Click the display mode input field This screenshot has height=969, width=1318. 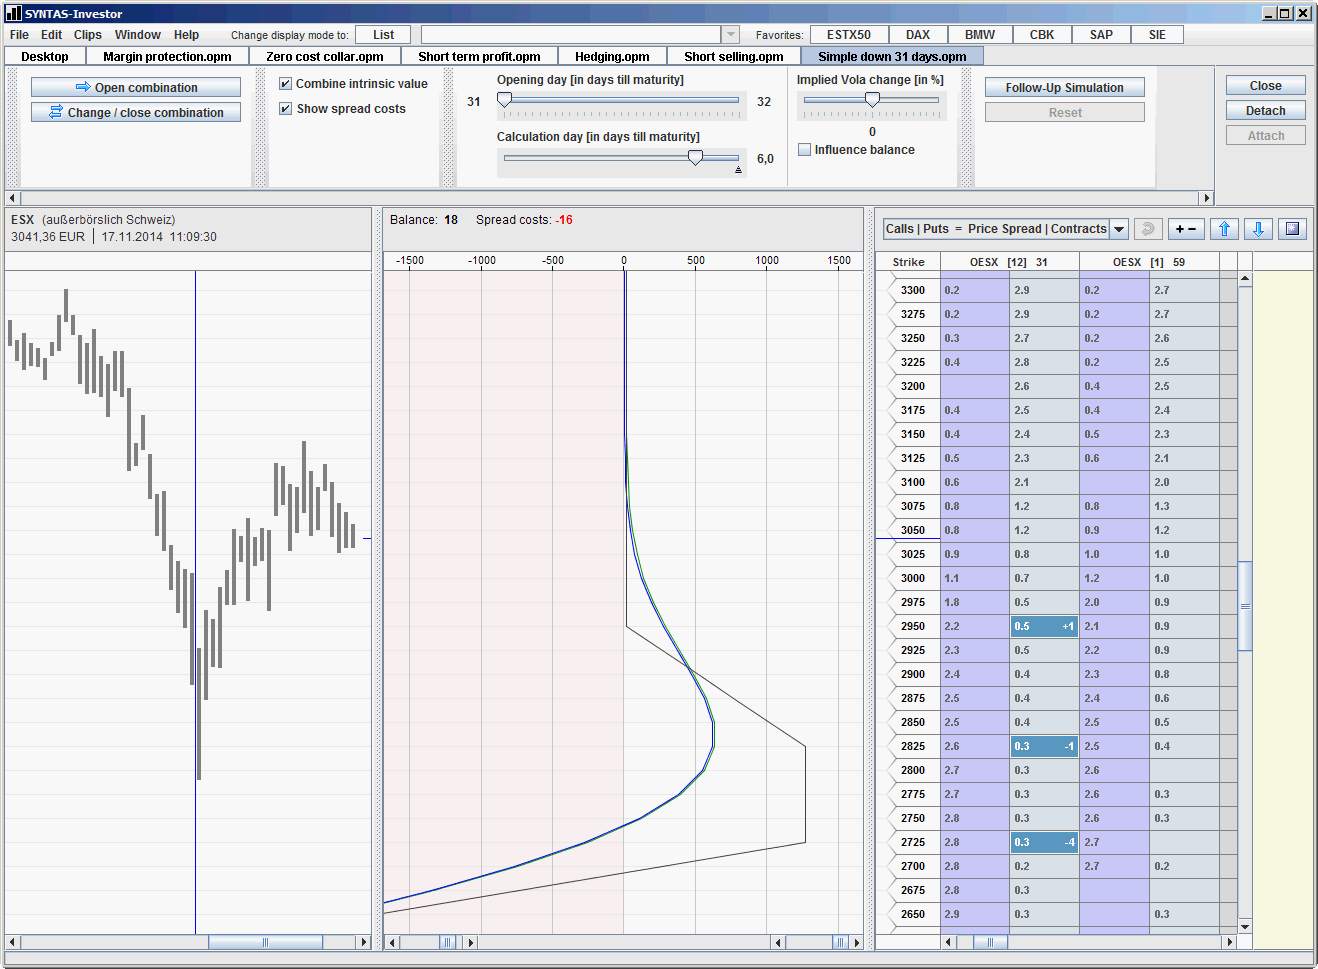coord(571,35)
